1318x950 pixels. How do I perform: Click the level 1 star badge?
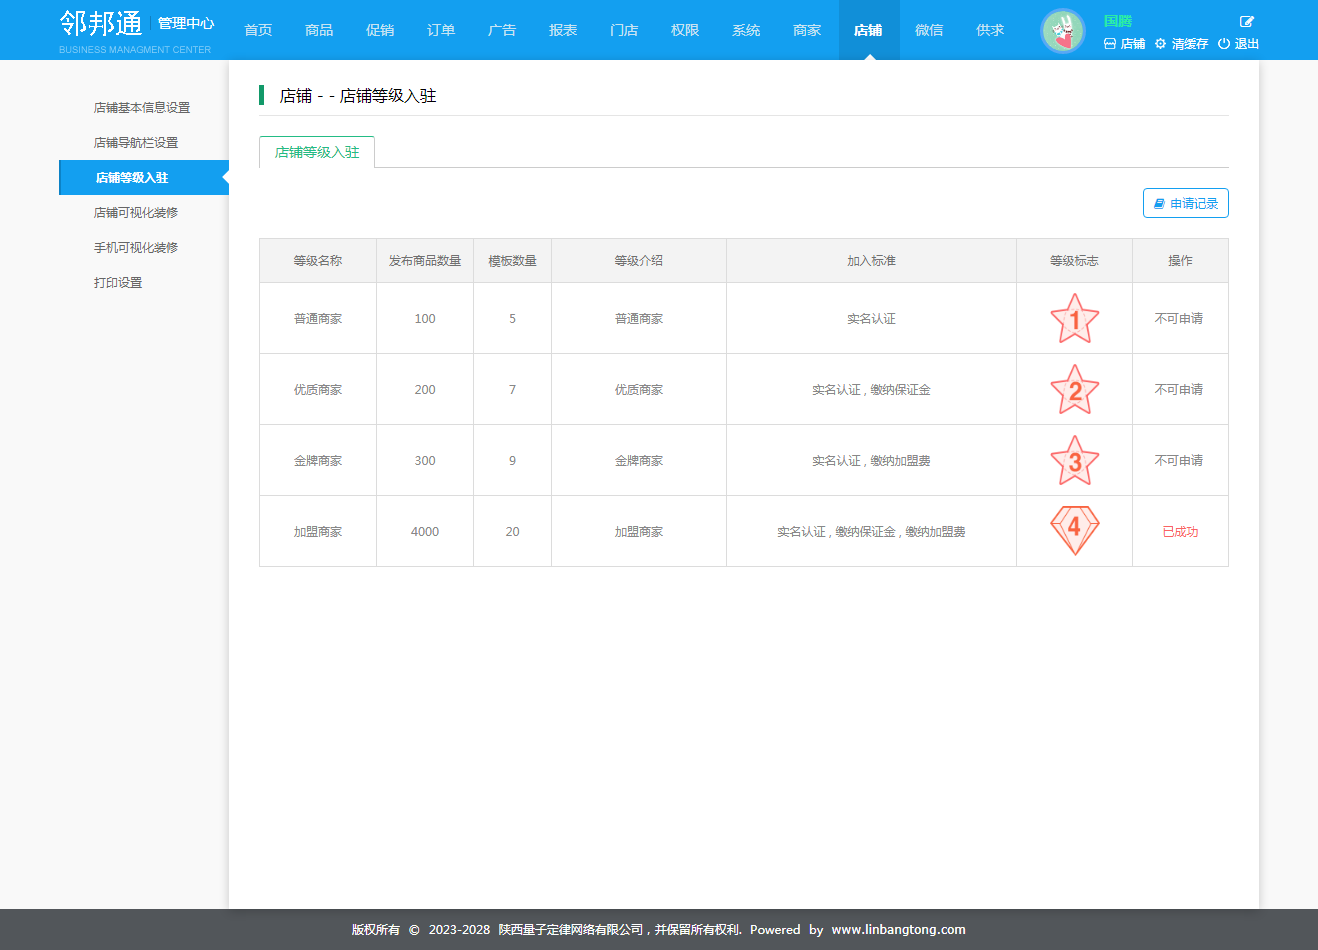coord(1074,319)
